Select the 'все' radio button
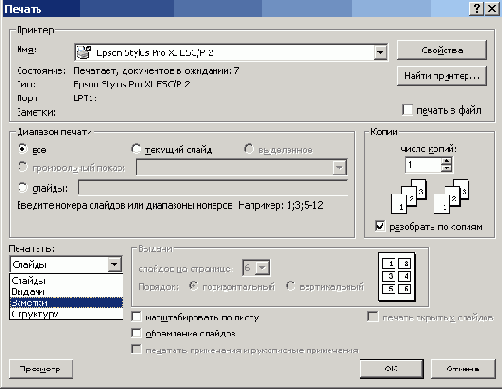Viewport: 502px width, 389px height. 22,149
